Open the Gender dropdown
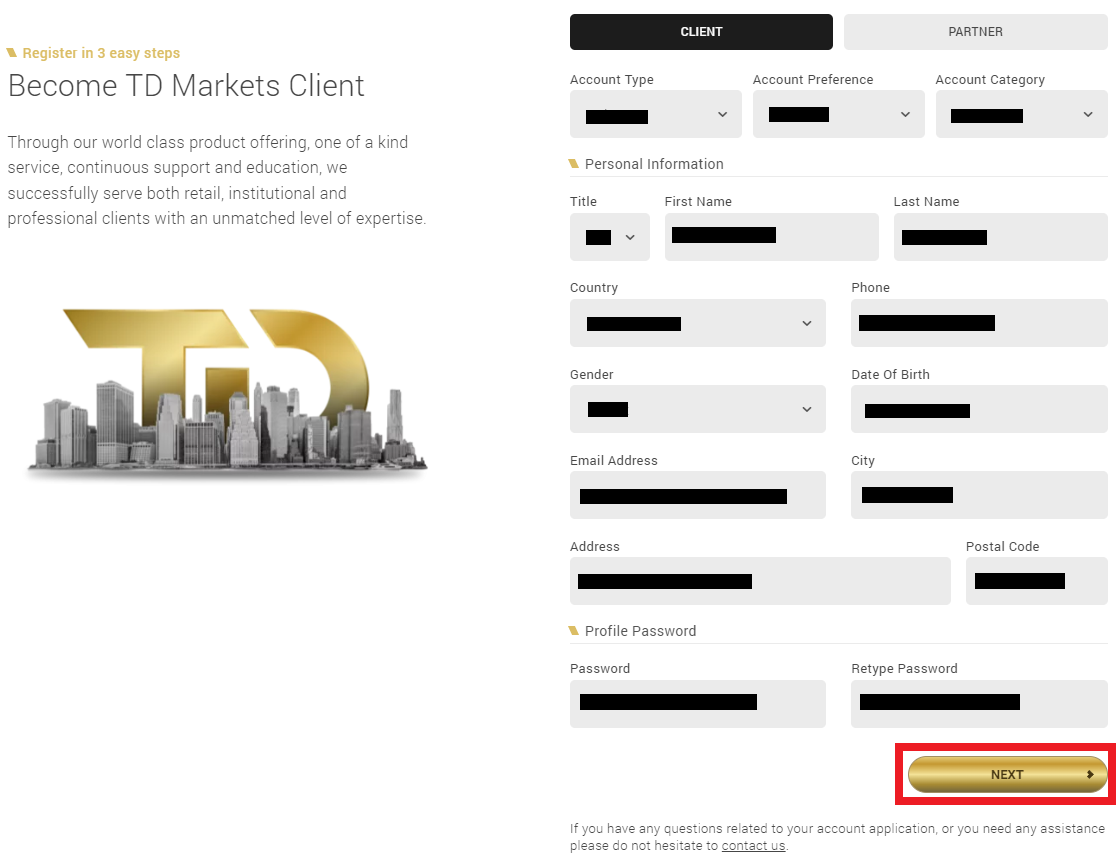This screenshot has height=857, width=1117. click(x=697, y=409)
